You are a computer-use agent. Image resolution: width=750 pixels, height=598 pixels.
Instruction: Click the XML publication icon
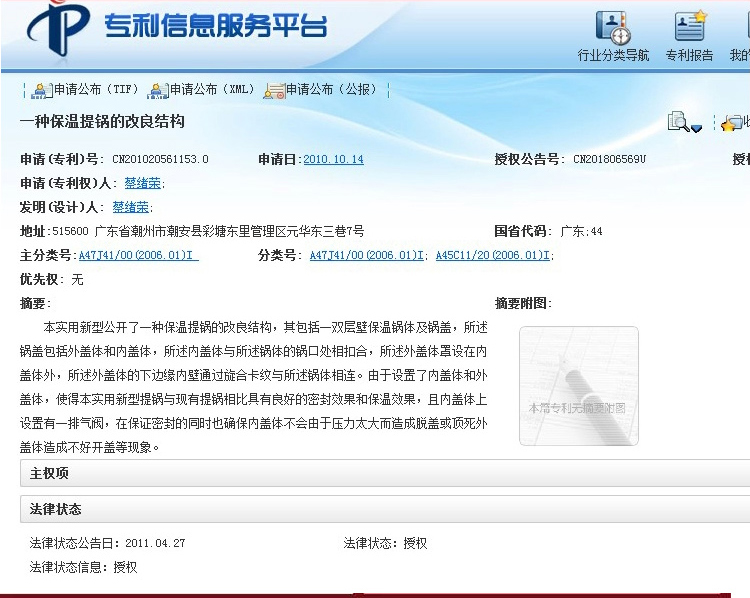pos(158,90)
